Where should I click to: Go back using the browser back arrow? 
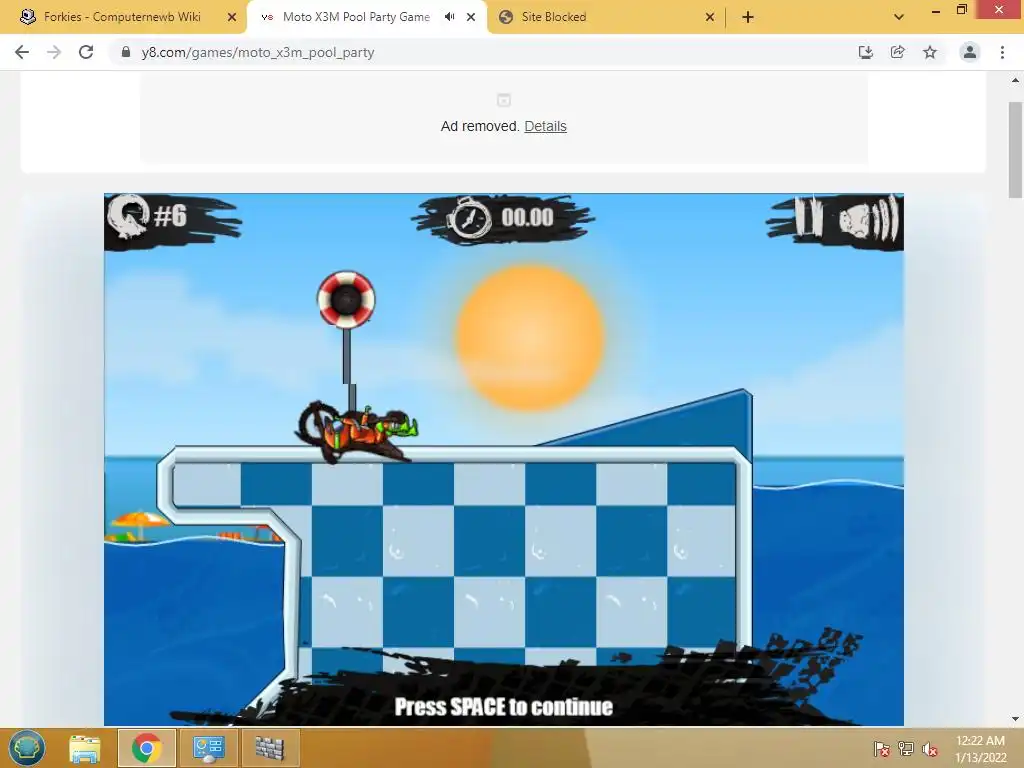22,52
